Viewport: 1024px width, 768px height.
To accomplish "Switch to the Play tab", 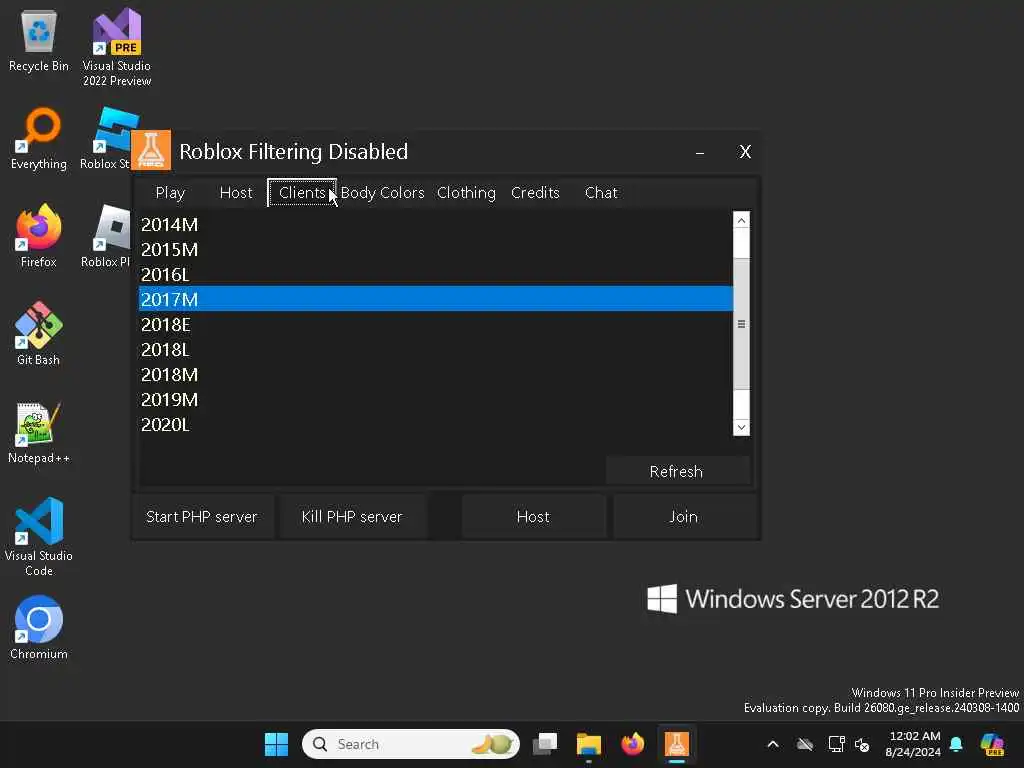I will coord(170,193).
